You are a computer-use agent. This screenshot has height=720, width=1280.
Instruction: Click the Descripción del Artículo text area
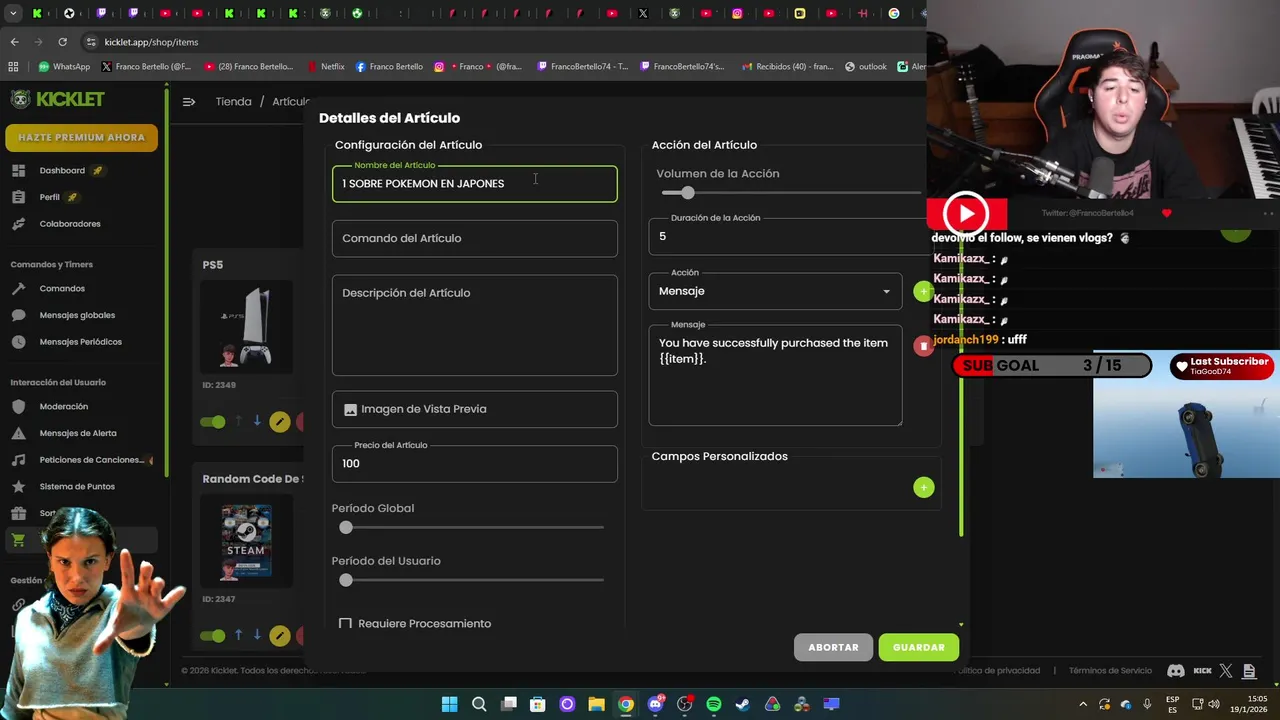[475, 325]
